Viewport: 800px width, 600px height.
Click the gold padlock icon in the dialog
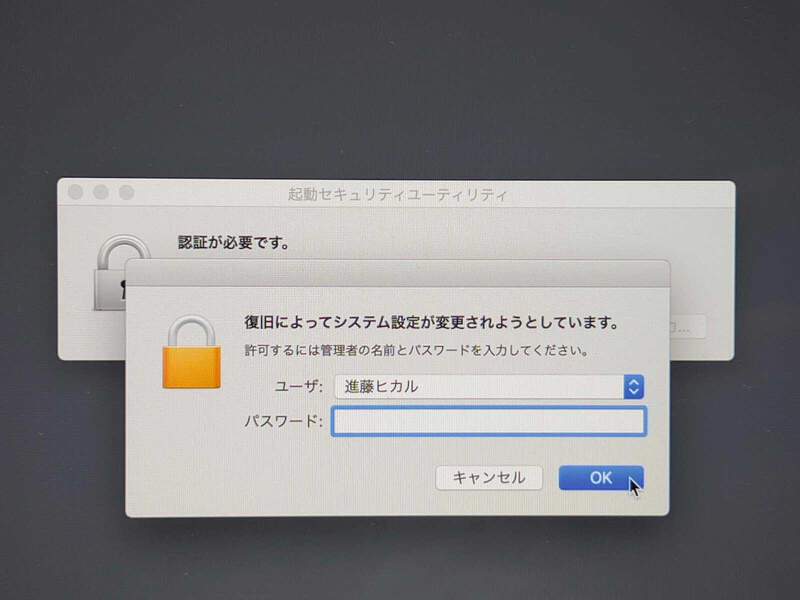tap(192, 353)
